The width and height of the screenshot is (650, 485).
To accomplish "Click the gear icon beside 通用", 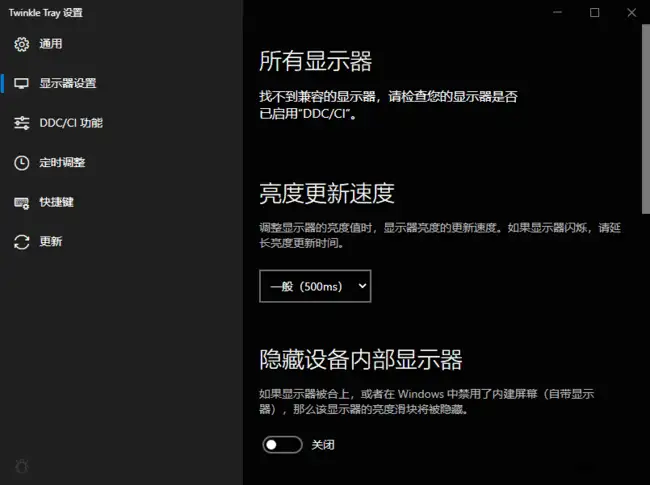I will pyautogui.click(x=22, y=44).
